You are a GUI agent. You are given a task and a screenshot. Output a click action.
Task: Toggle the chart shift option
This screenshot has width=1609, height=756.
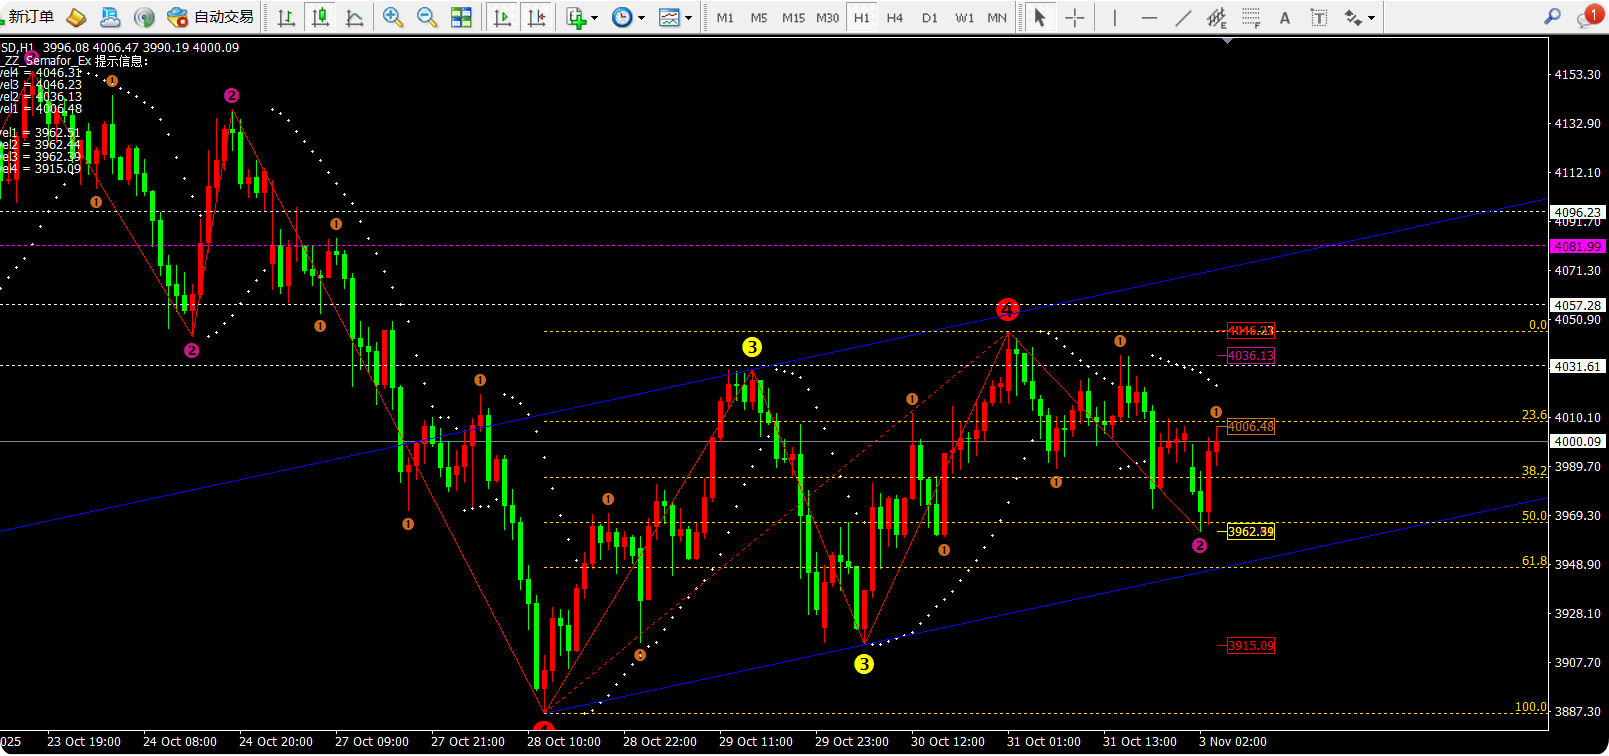point(537,17)
